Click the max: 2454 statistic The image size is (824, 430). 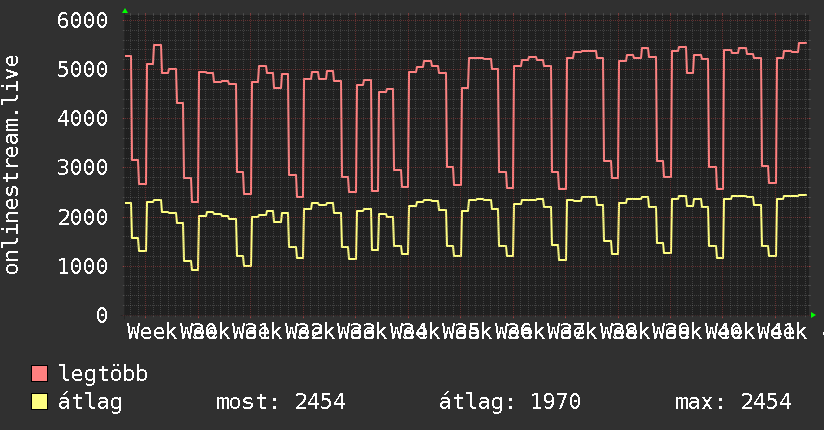click(x=733, y=402)
